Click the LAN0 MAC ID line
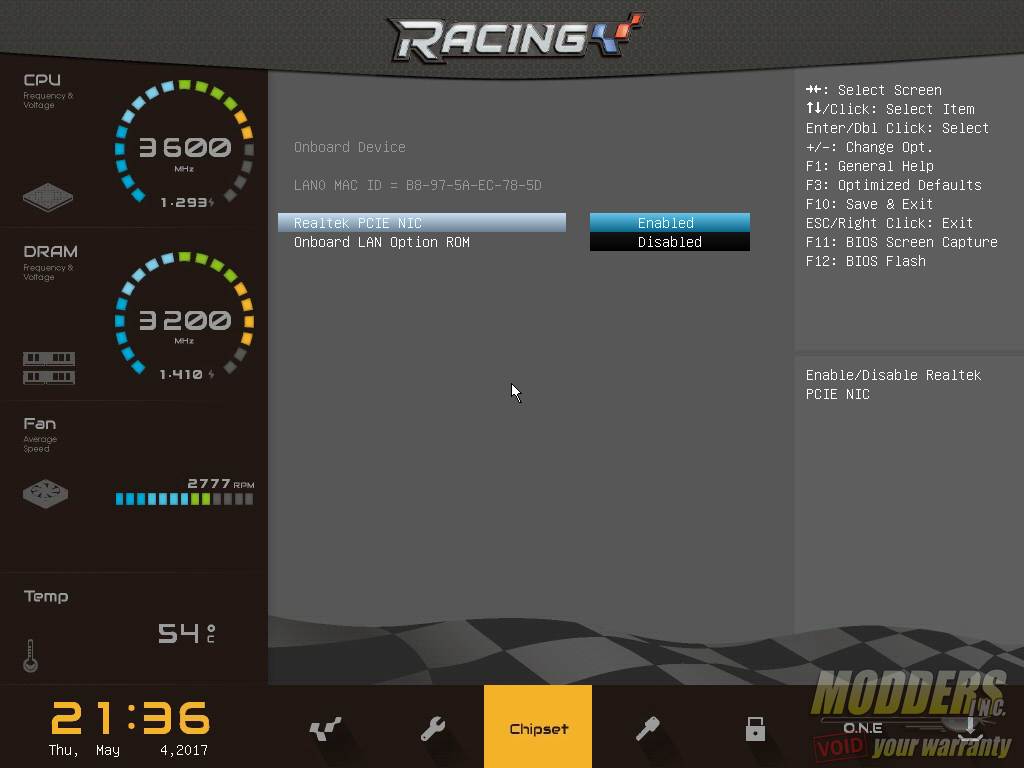Image resolution: width=1024 pixels, height=768 pixels. click(x=417, y=185)
